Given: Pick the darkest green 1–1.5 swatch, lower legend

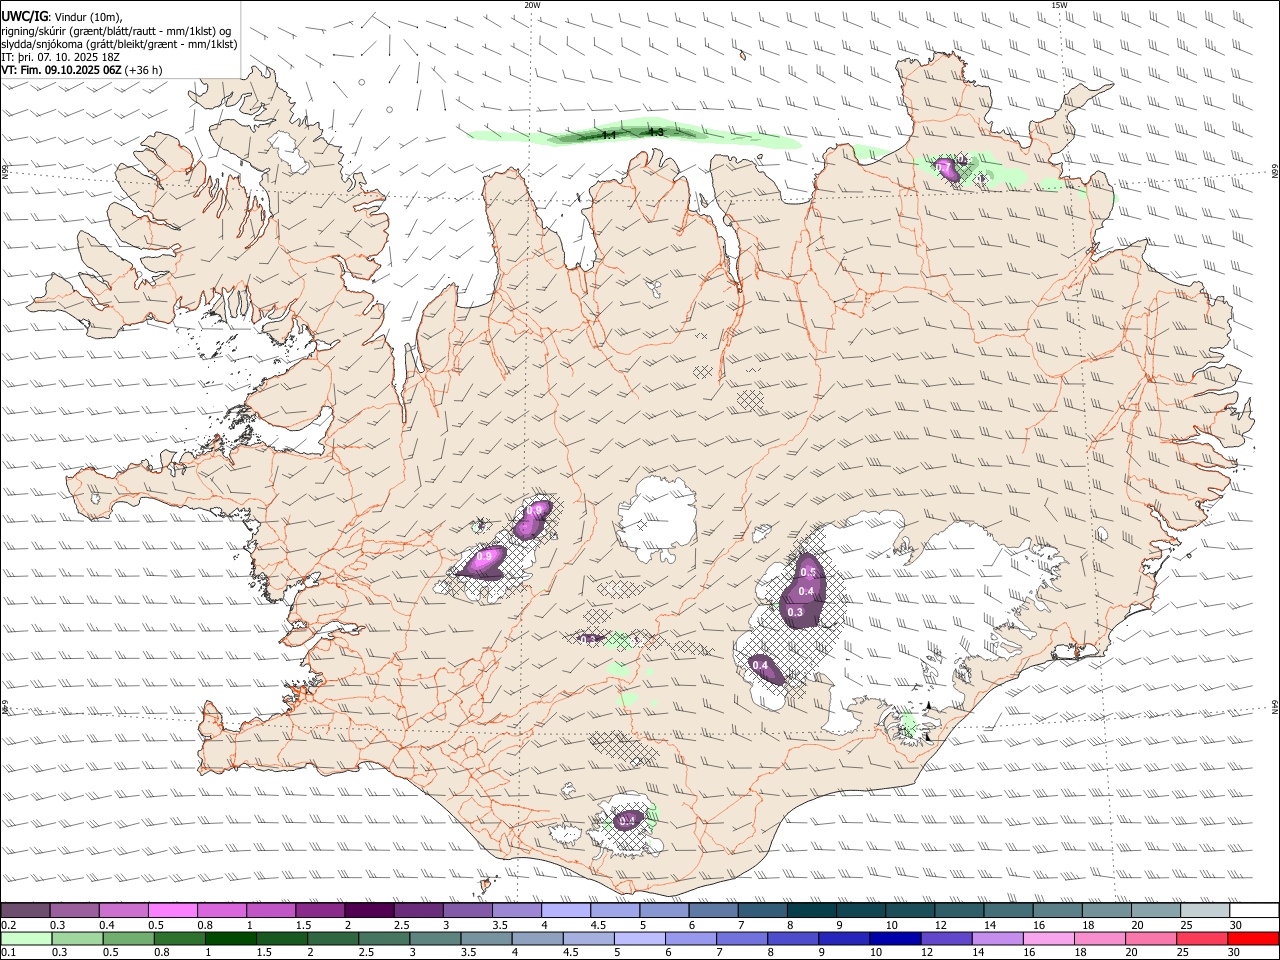Looking at the screenshot, I should 230,938.
